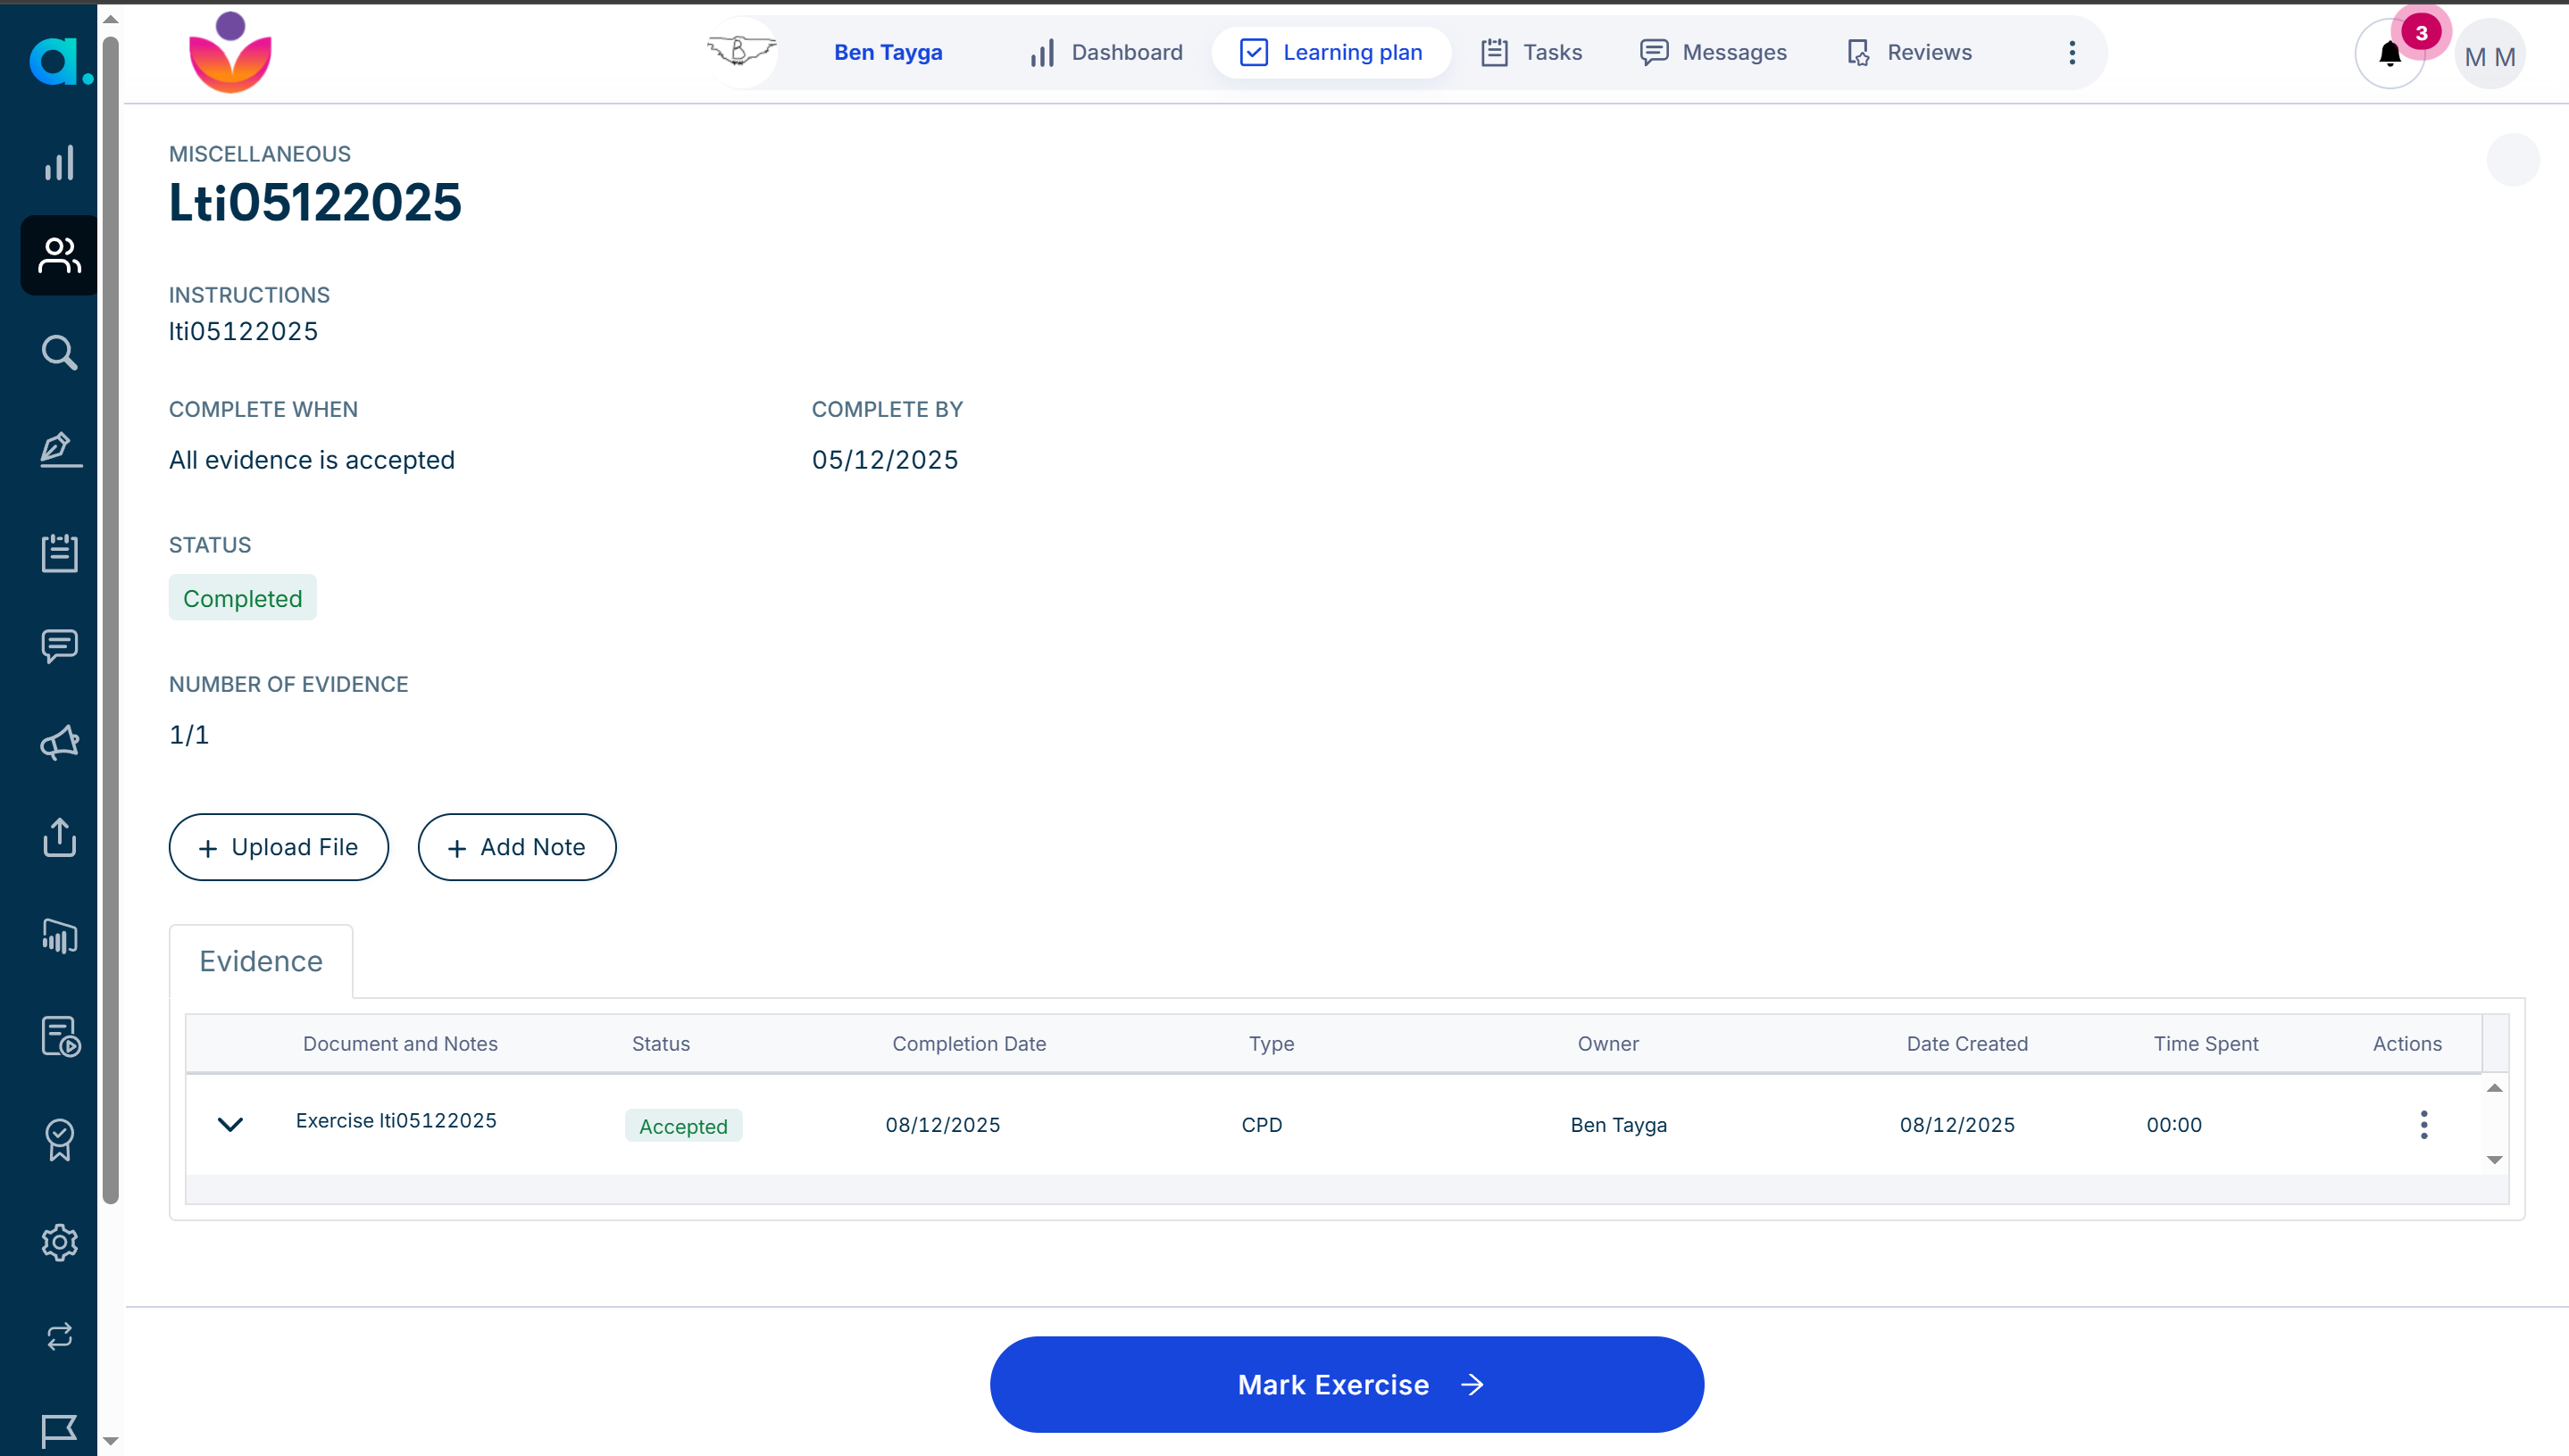Open the users sidebar icon
This screenshot has height=1456, width=2569.
pyautogui.click(x=59, y=255)
